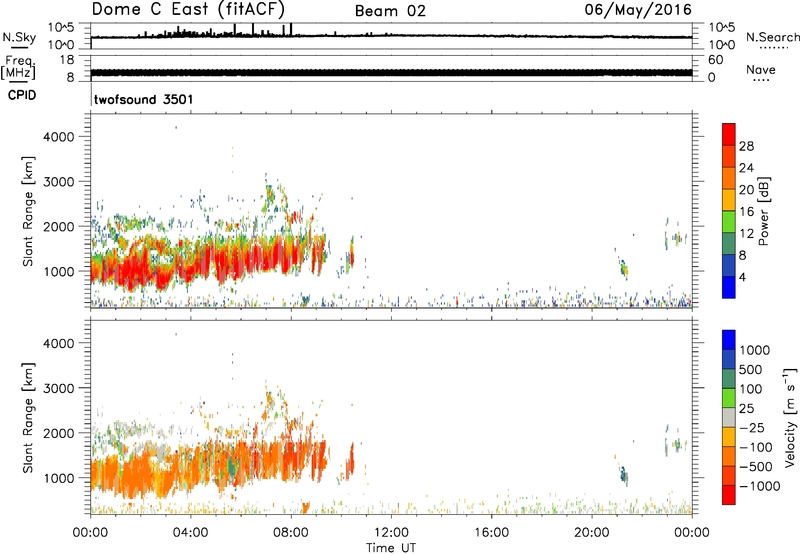Click the 'Time UT' axis title
The width and height of the screenshot is (800, 554).
pos(391,548)
